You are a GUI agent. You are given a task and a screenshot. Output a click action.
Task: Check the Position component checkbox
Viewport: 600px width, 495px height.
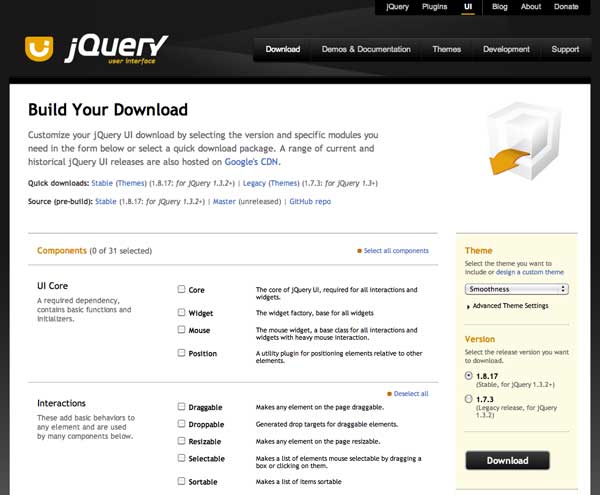pos(181,353)
